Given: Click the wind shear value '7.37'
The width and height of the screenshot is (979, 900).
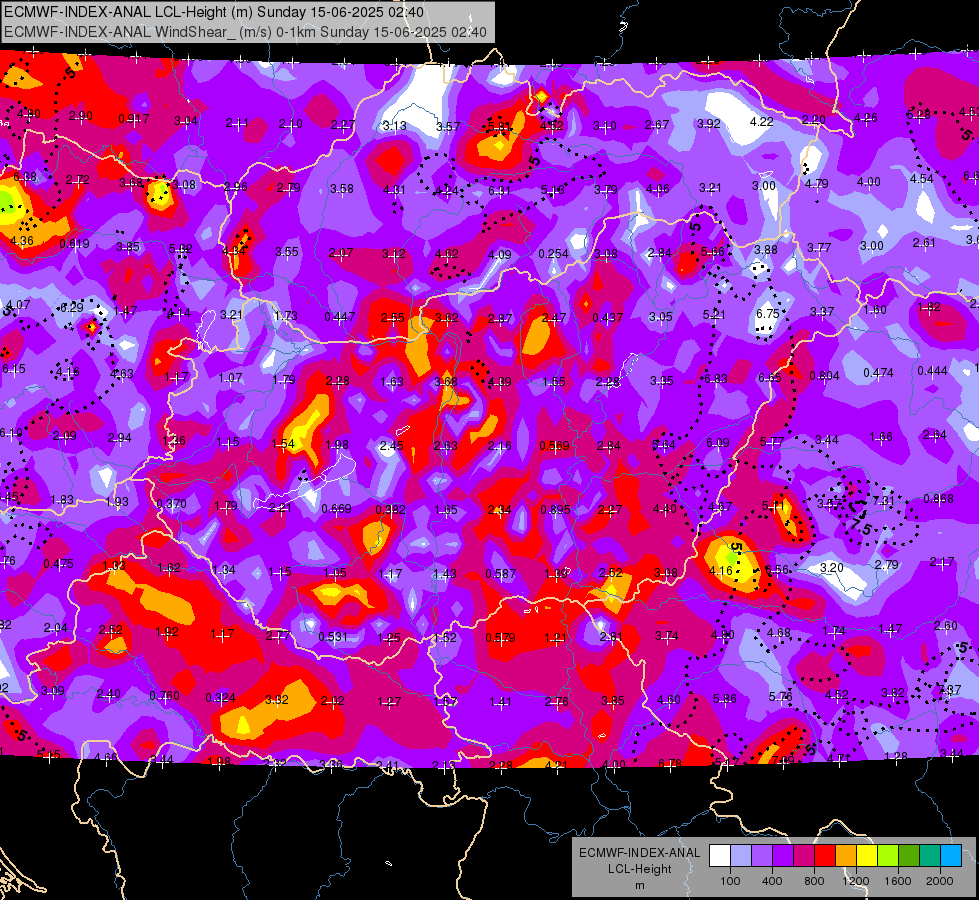Looking at the screenshot, I should [950, 690].
